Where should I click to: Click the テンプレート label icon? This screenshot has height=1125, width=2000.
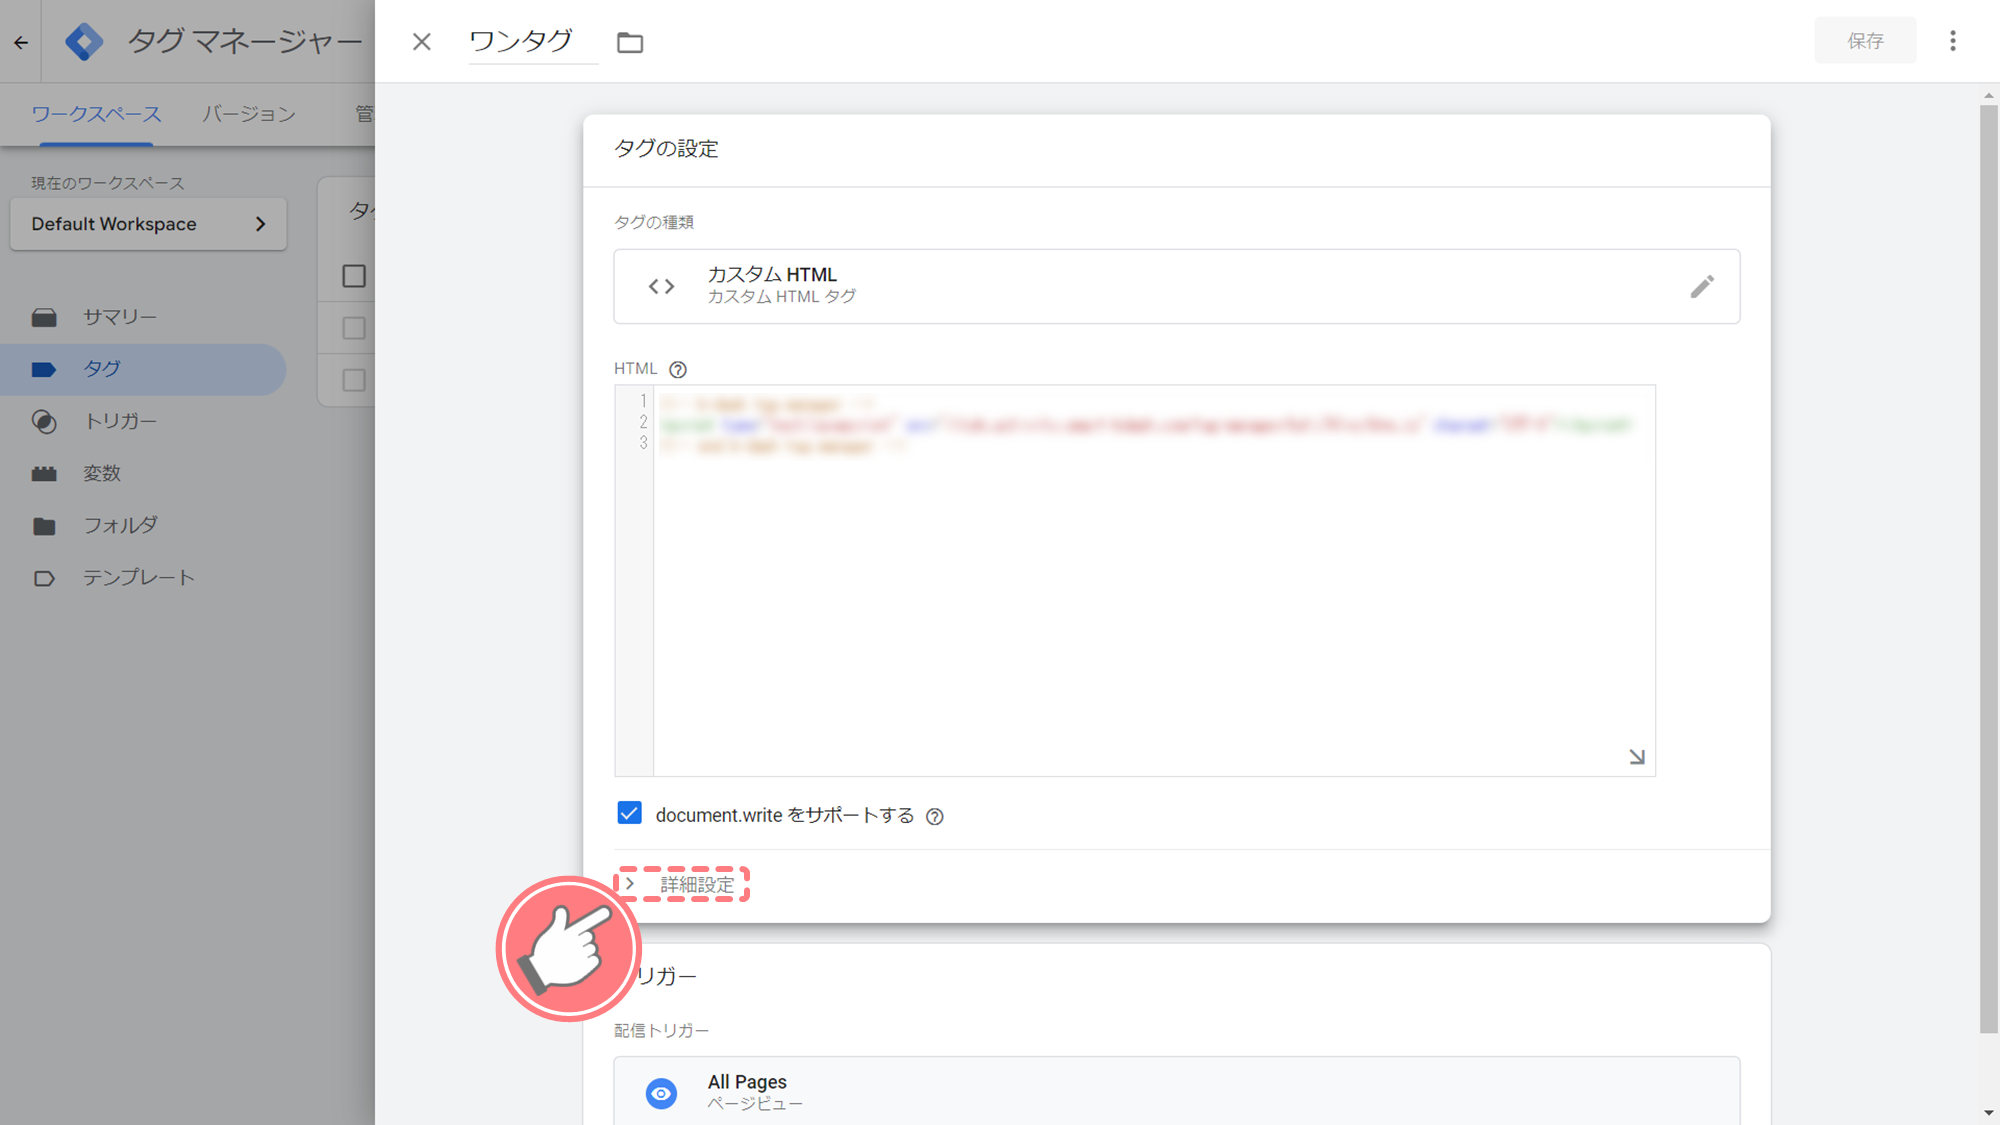coord(44,578)
